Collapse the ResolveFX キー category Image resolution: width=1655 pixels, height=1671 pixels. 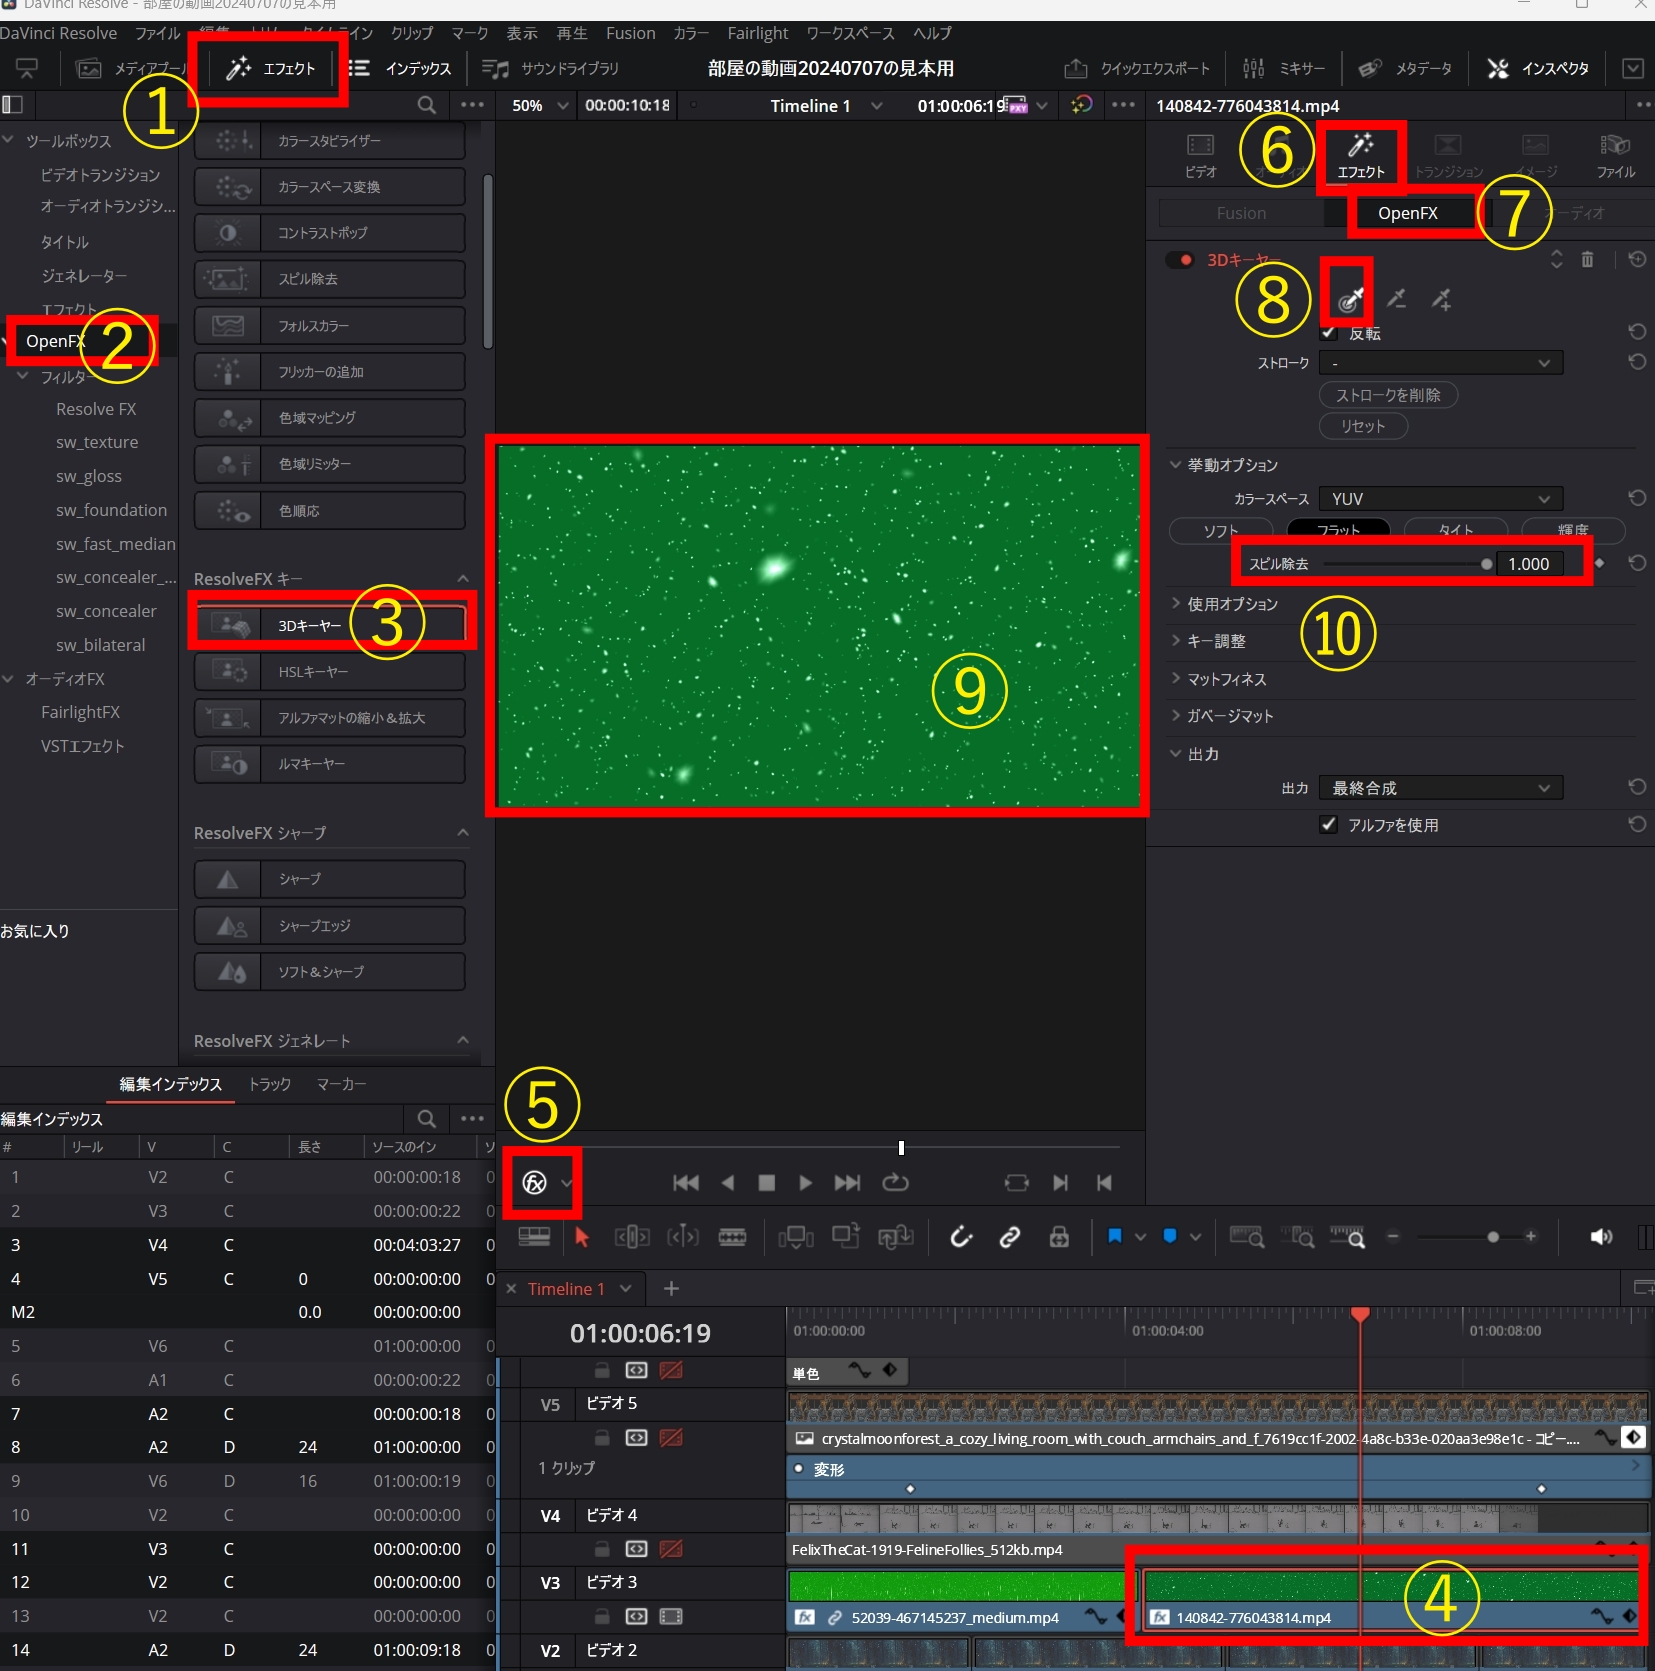463,578
